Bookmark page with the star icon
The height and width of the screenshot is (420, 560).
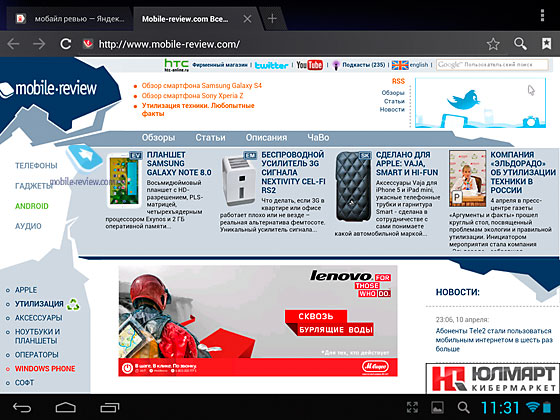(493, 44)
